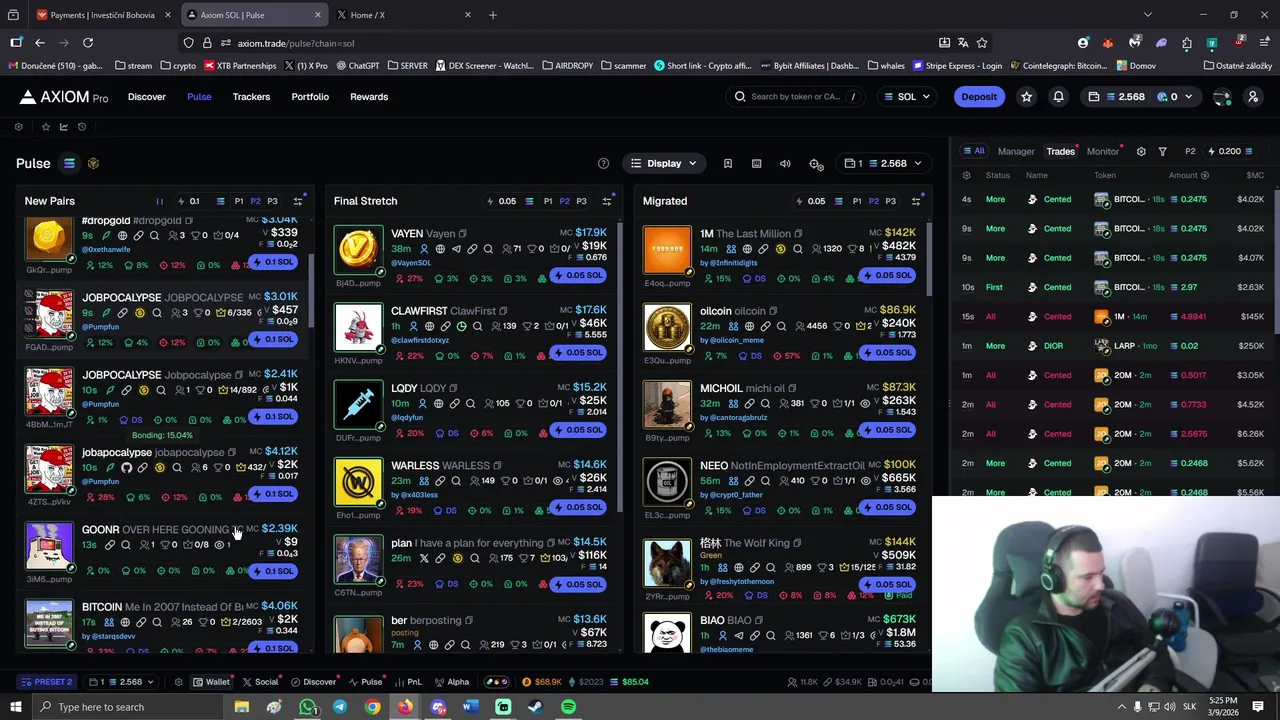The width and height of the screenshot is (1280, 720).
Task: Open the CLAWFIRST token thumbnail
Action: (x=358, y=327)
